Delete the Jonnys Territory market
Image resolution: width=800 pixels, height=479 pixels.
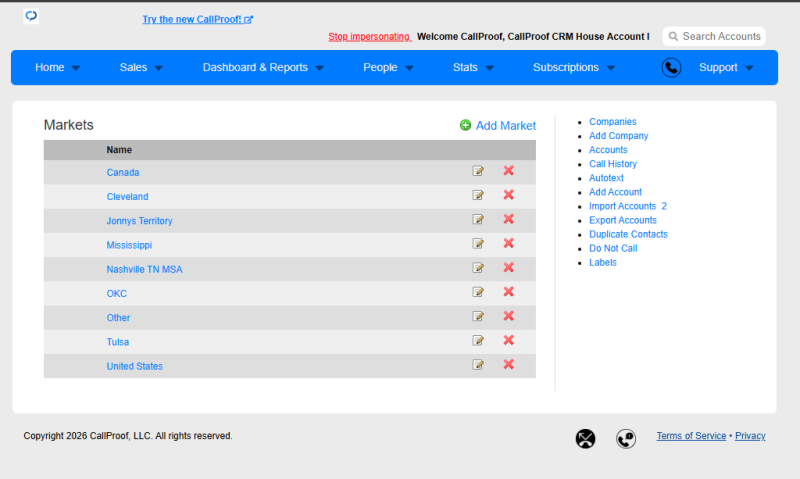coord(509,219)
